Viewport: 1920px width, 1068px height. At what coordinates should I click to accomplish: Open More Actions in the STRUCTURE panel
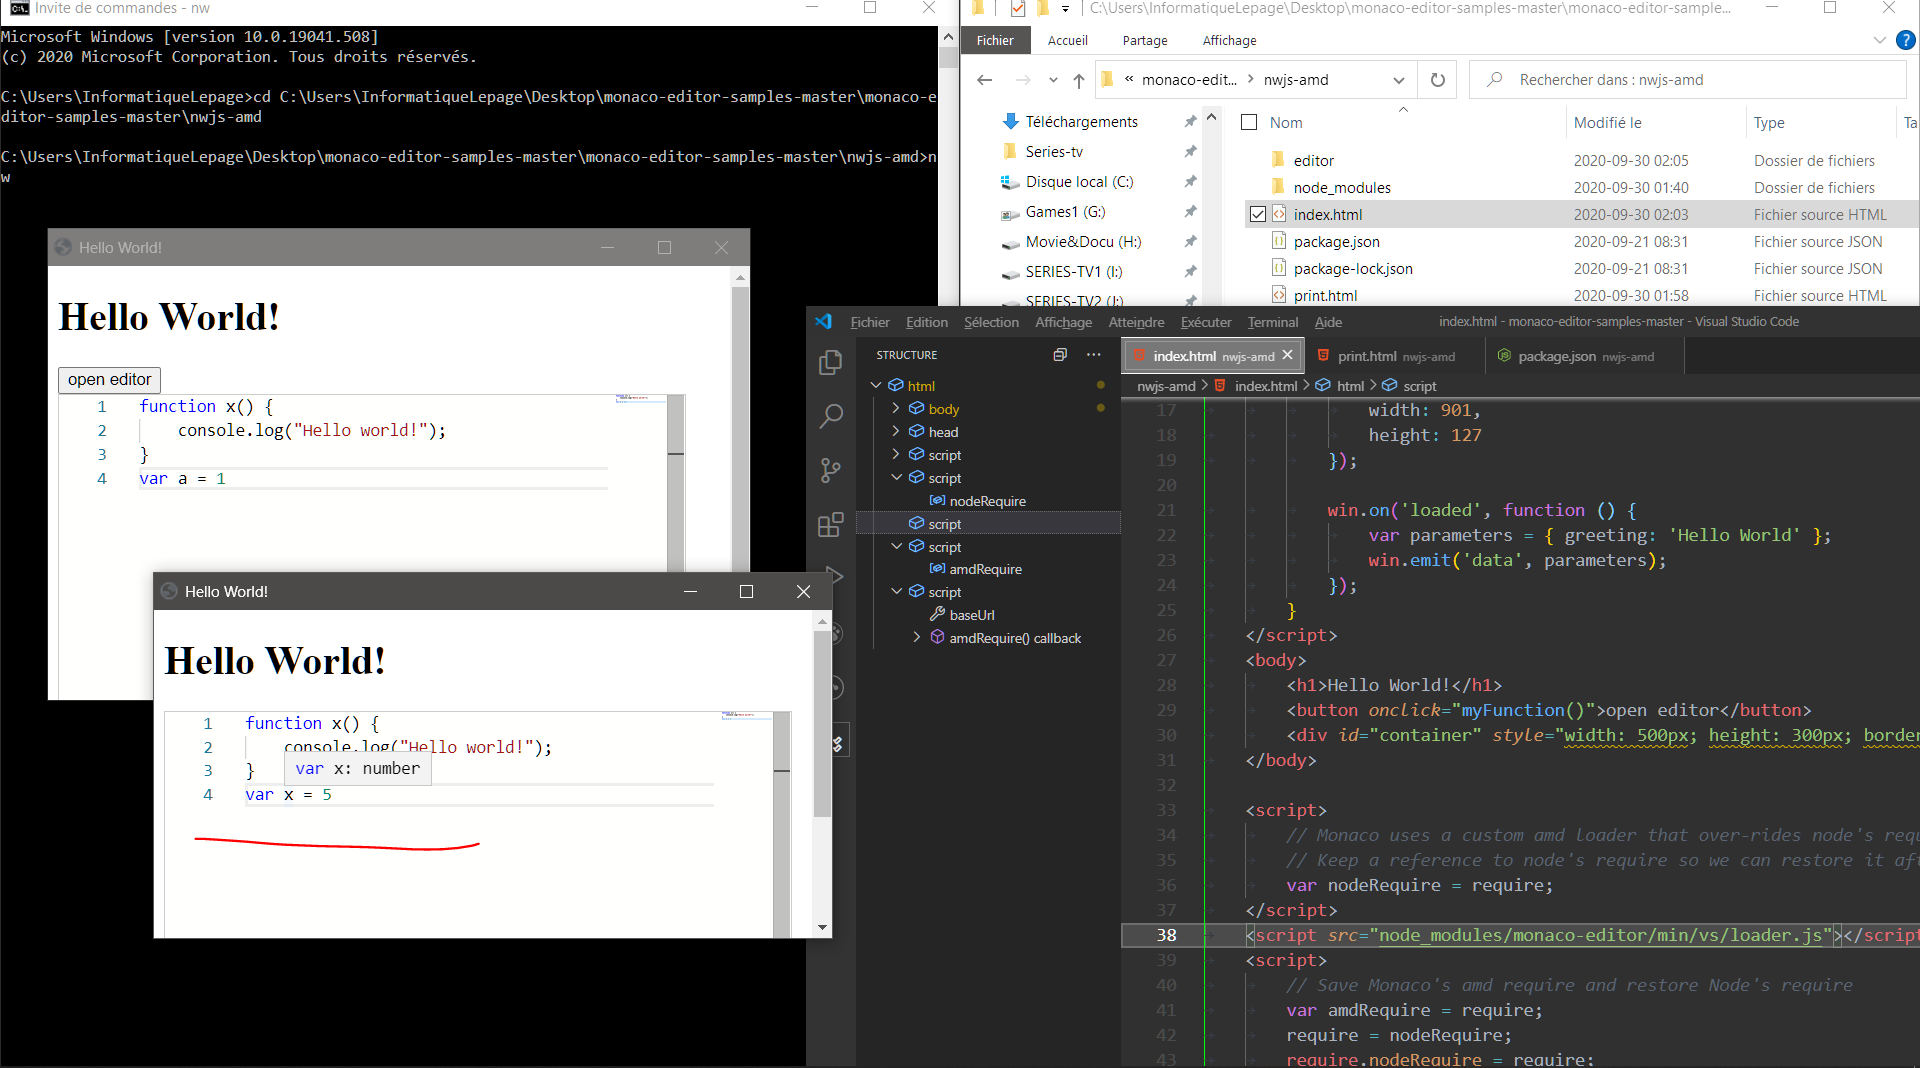[x=1093, y=354]
